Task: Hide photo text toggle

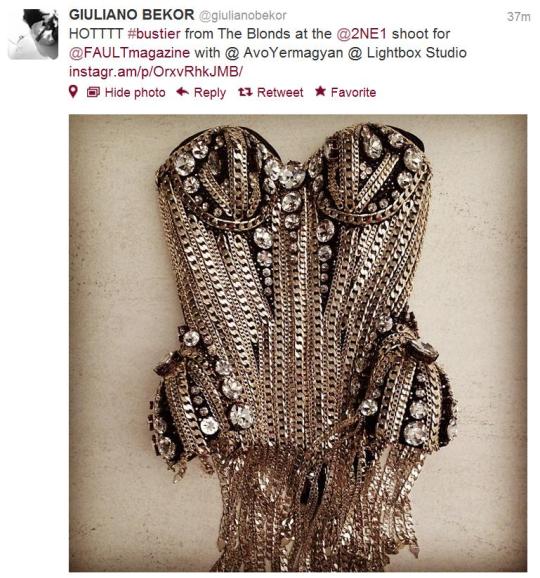Action: (135, 93)
